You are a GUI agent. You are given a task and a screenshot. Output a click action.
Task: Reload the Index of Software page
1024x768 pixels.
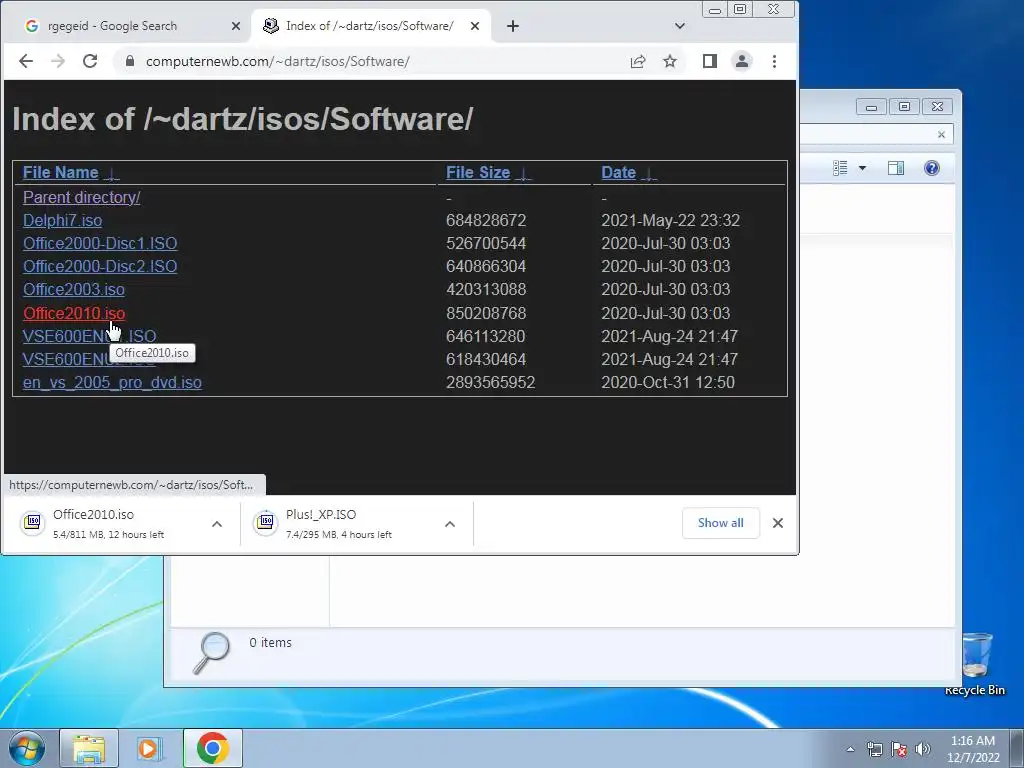[x=90, y=61]
